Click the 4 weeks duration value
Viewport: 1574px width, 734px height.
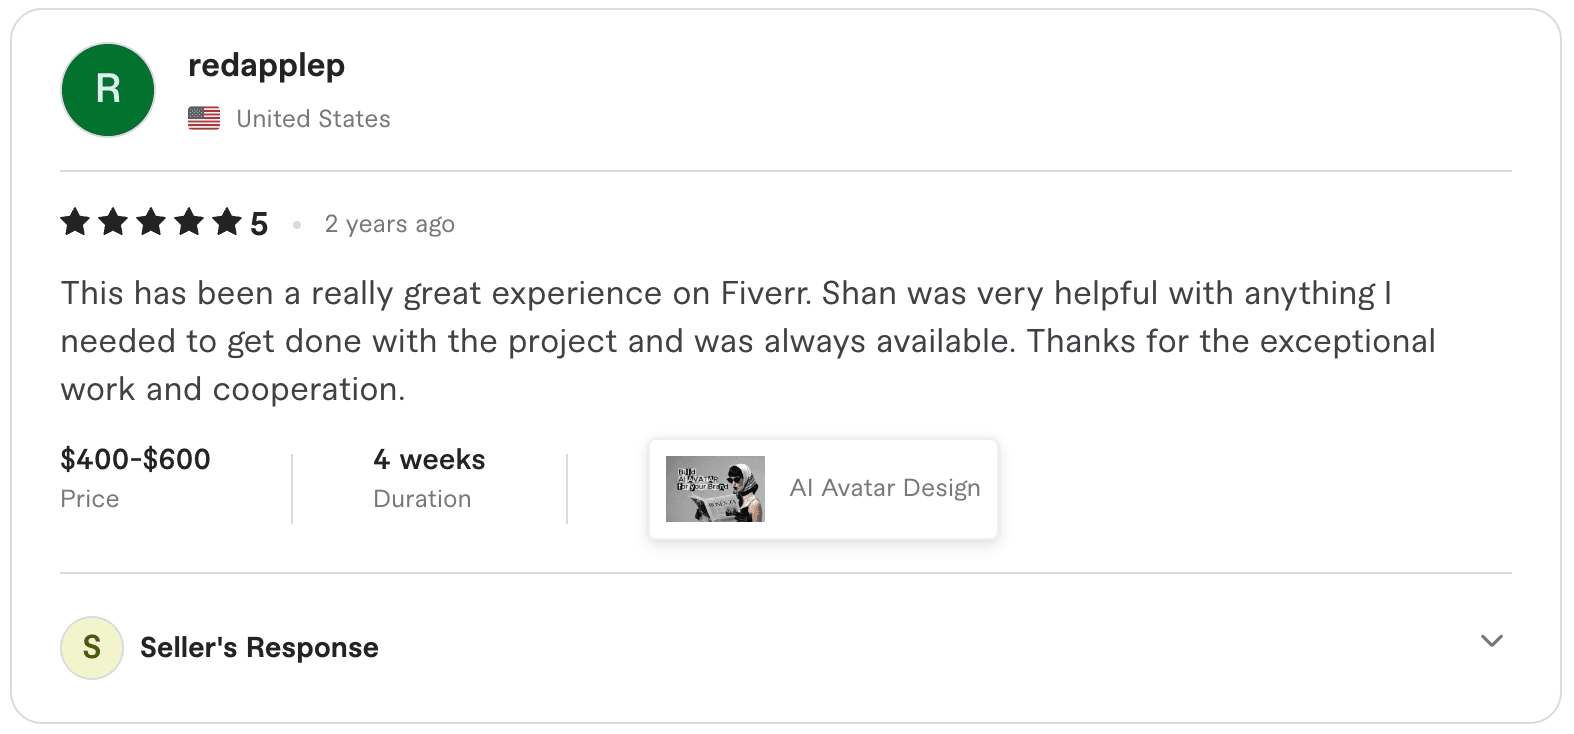pyautogui.click(x=428, y=459)
